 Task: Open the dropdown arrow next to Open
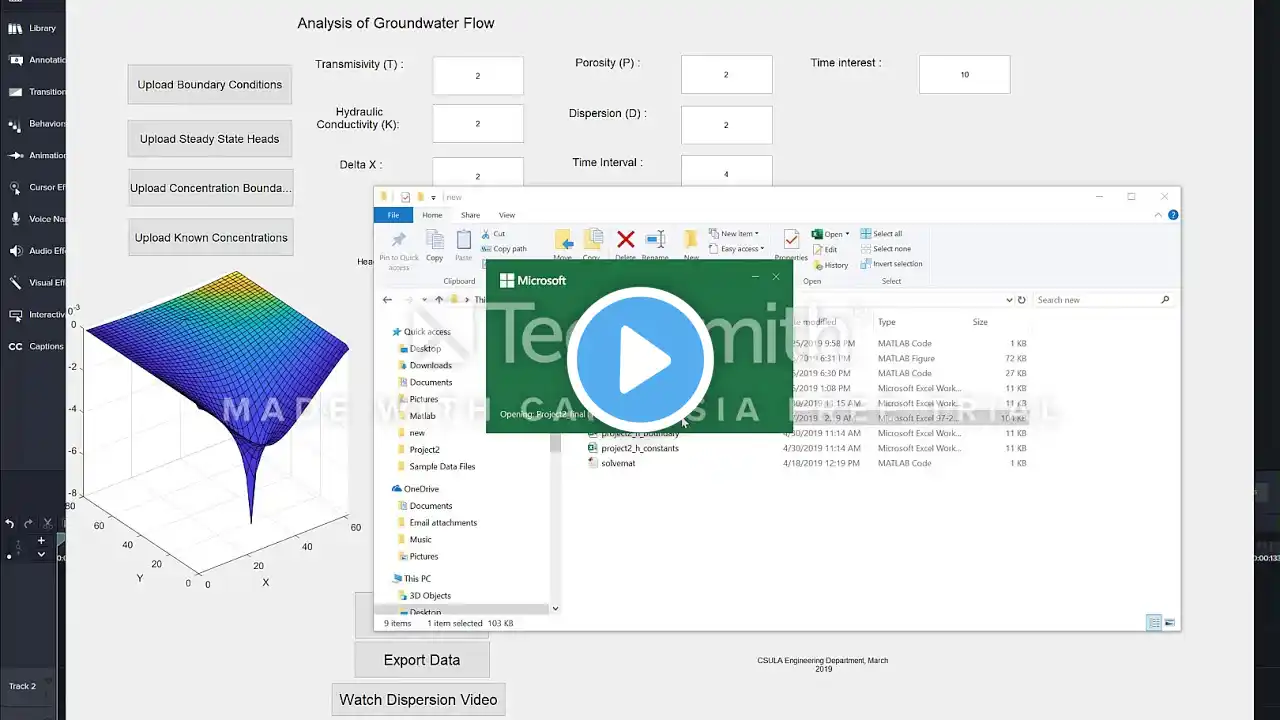tap(845, 234)
